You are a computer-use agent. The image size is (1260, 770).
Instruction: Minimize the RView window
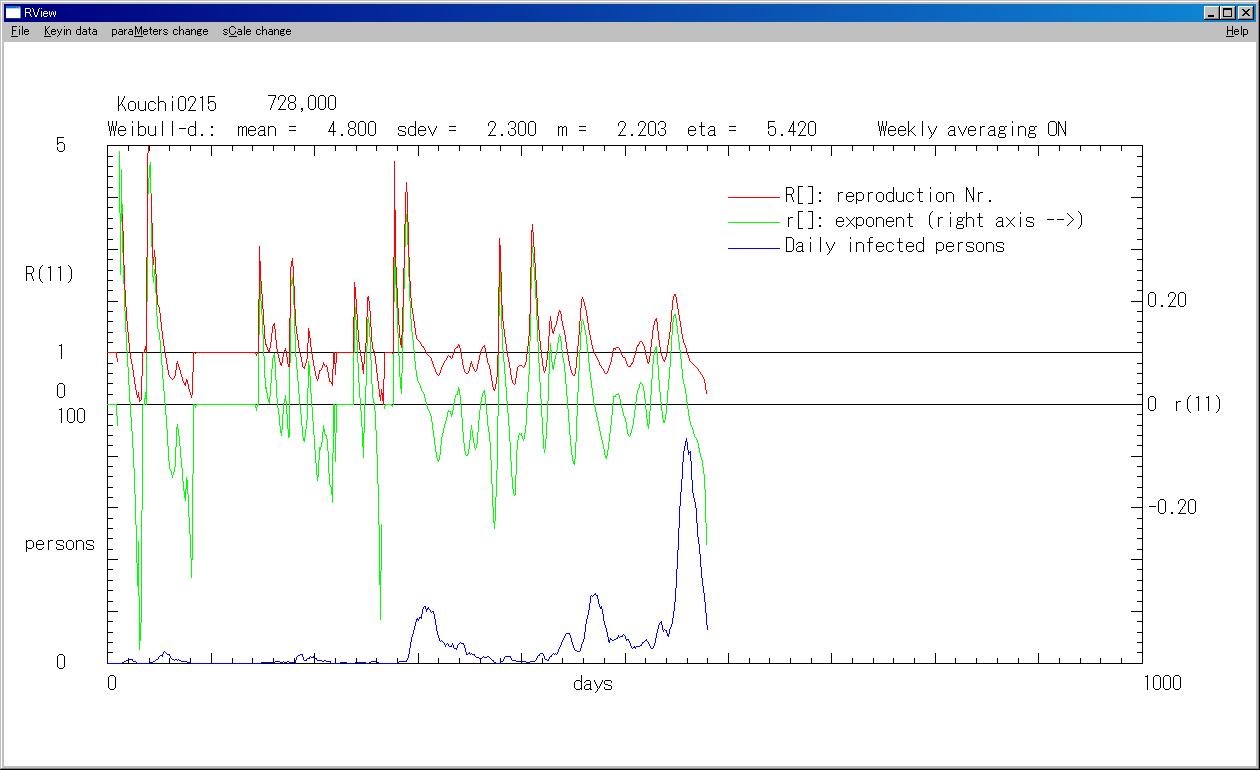[1211, 12]
